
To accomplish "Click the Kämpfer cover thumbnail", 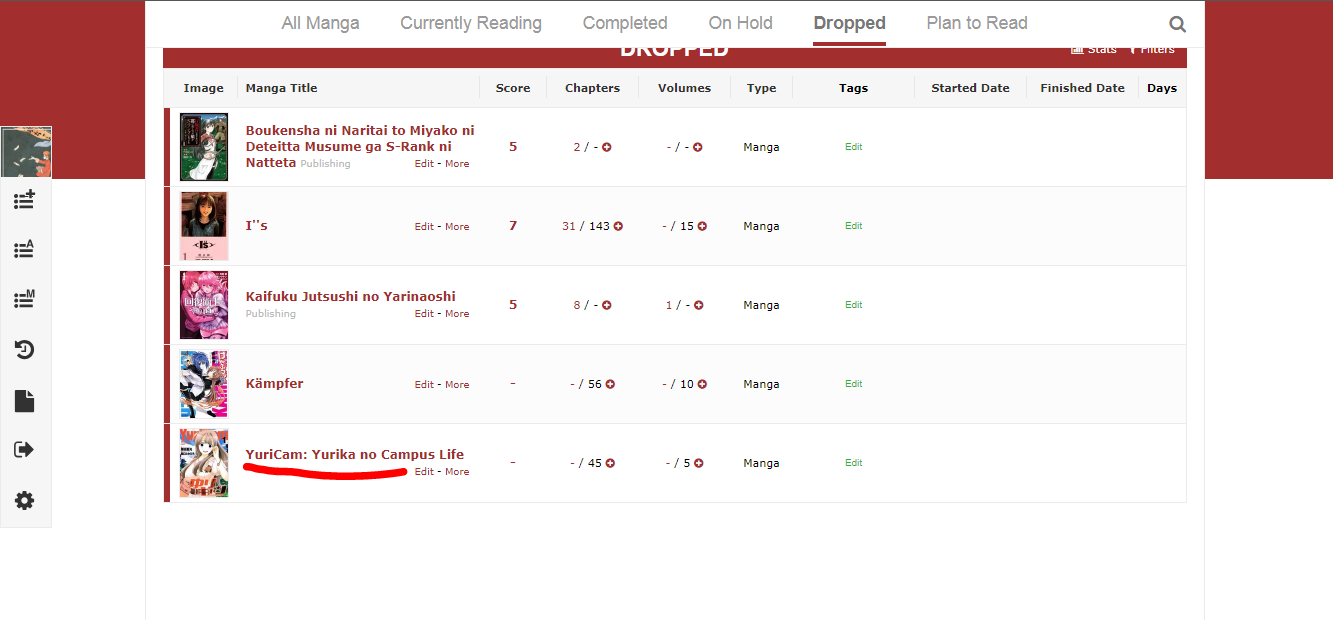I will pos(204,384).
